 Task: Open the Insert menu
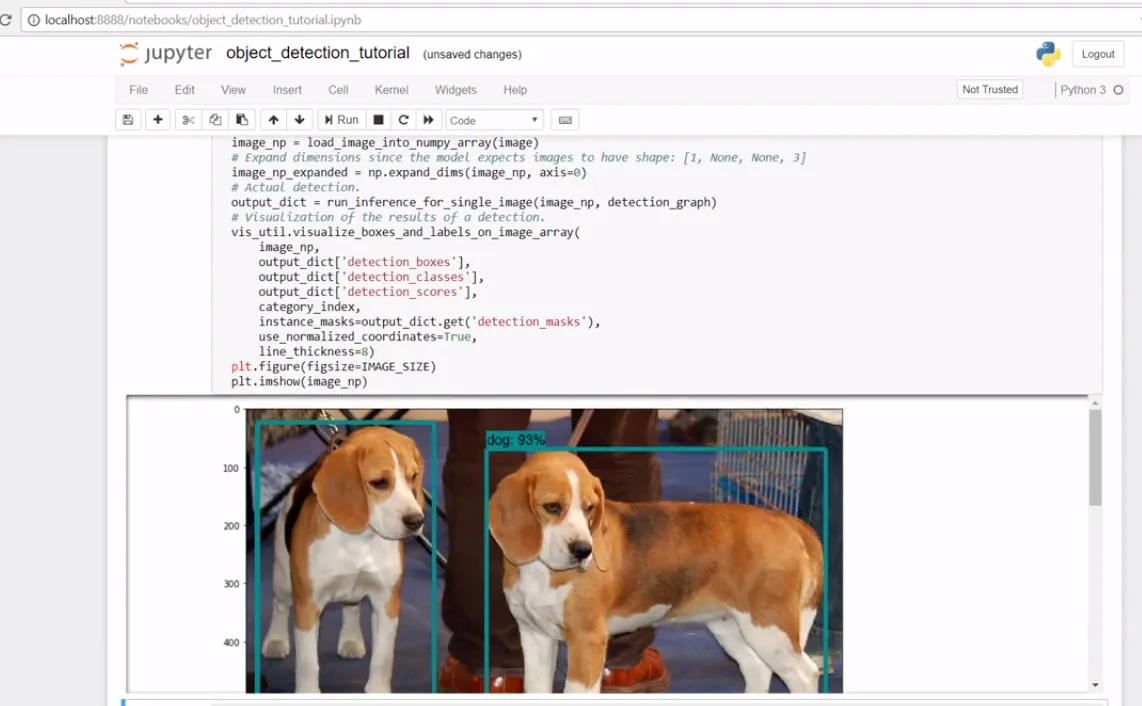[287, 90]
